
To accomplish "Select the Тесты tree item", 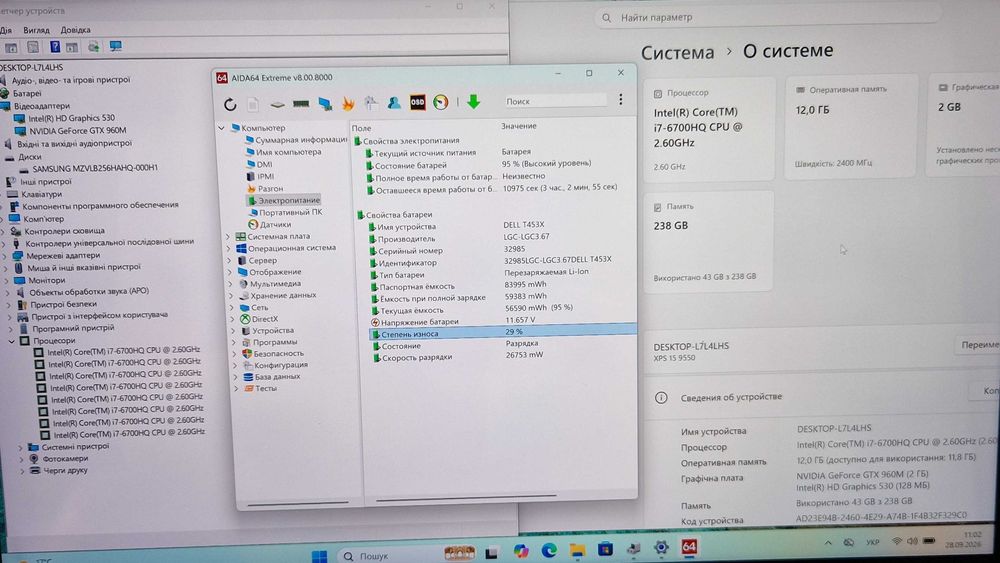I will [x=261, y=388].
